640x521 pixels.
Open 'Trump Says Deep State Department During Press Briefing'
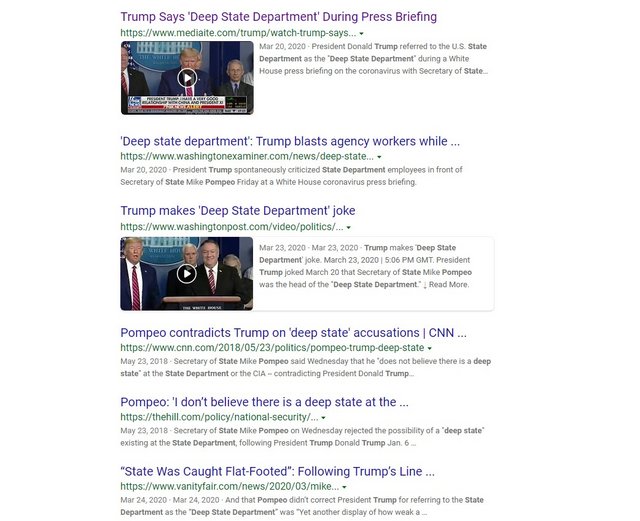pyautogui.click(x=278, y=17)
